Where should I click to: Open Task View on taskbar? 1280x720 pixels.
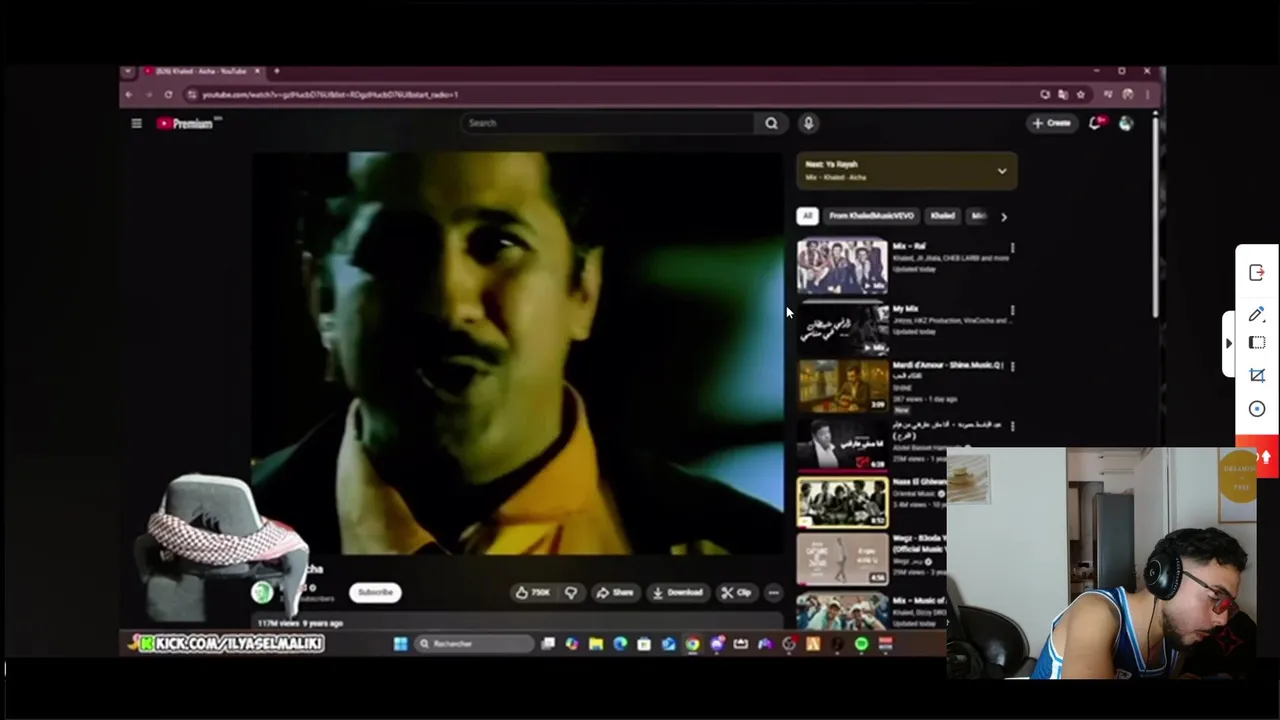tap(548, 644)
